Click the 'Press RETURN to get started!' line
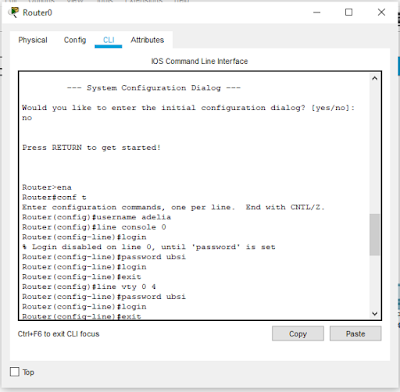 coord(92,147)
